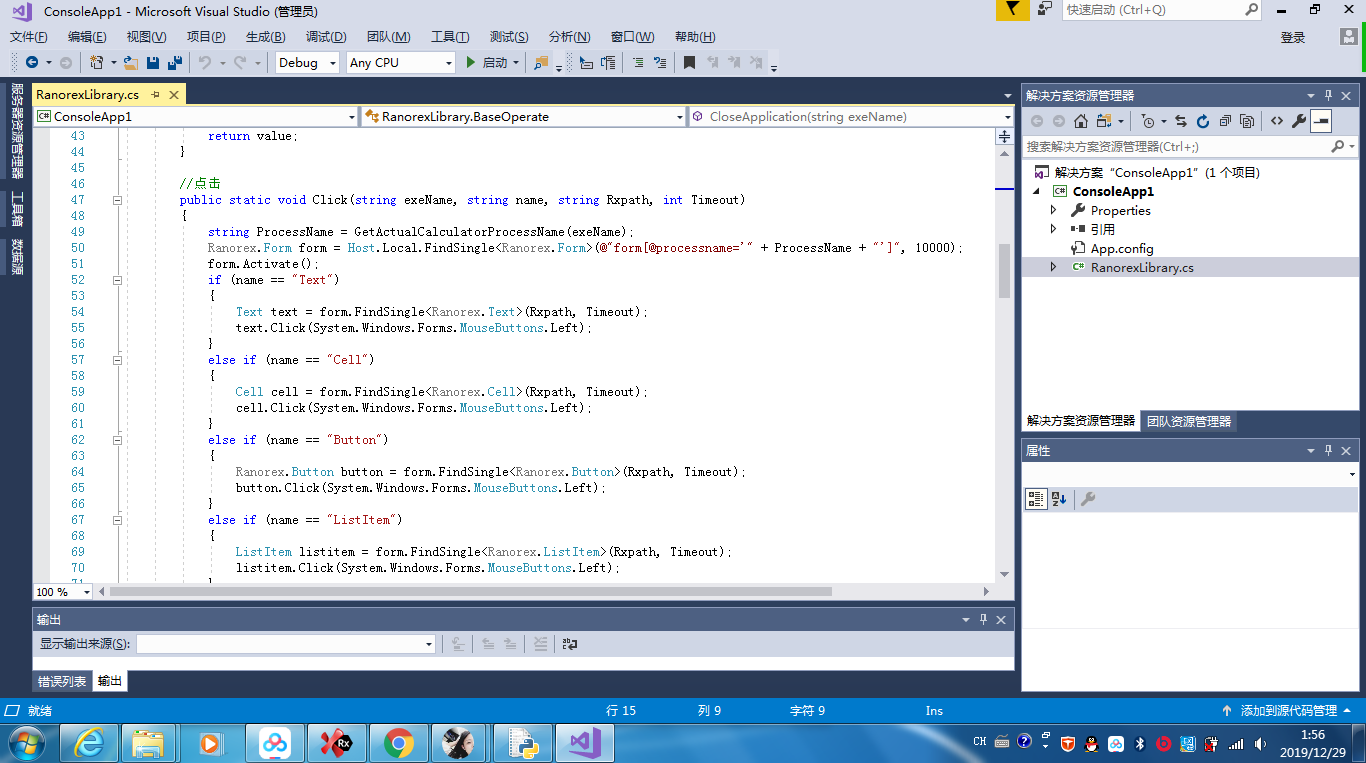Click the word wrap toggle icon in Output panel
The image size is (1366, 763).
(569, 644)
